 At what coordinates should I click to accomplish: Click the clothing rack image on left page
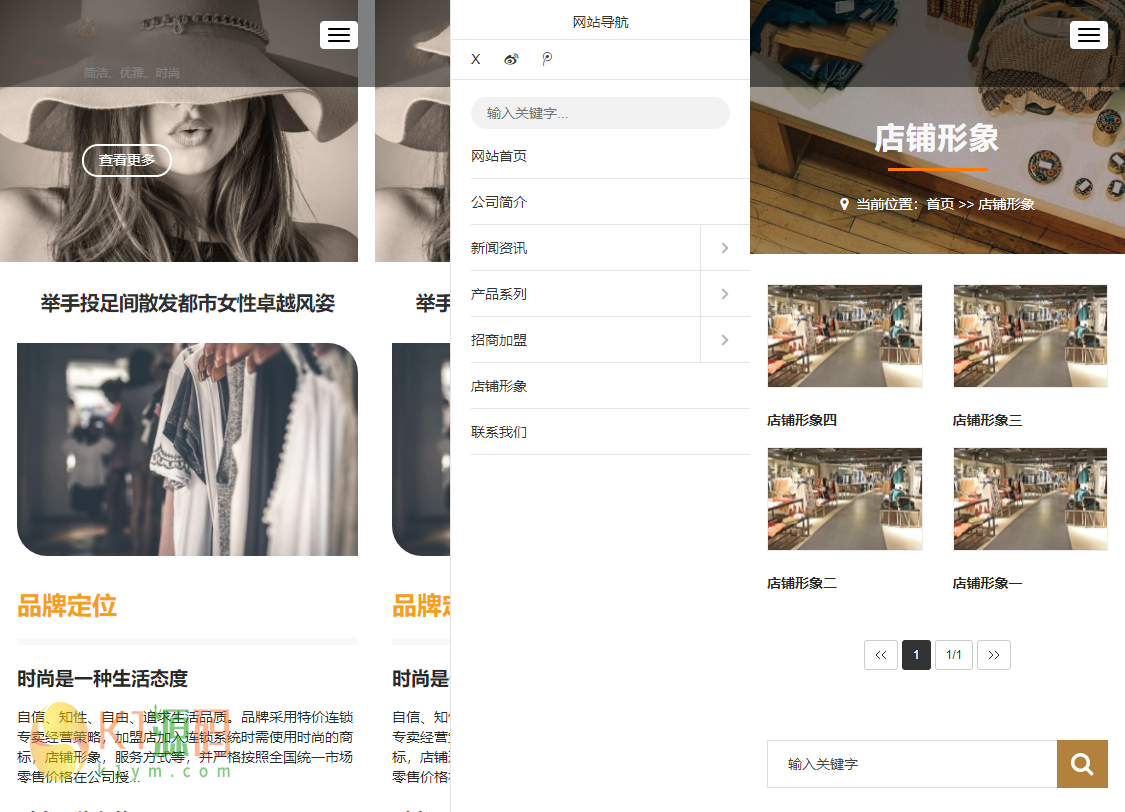pos(187,449)
